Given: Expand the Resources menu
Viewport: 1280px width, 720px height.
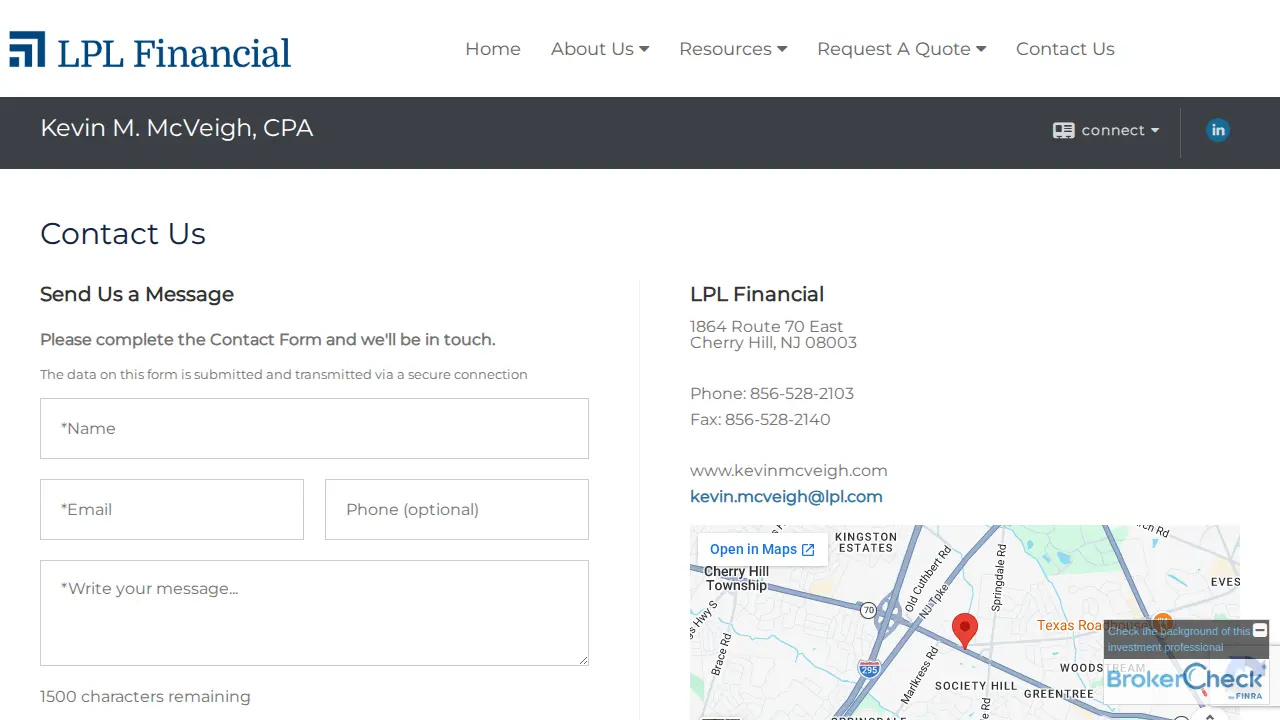Looking at the screenshot, I should [733, 49].
